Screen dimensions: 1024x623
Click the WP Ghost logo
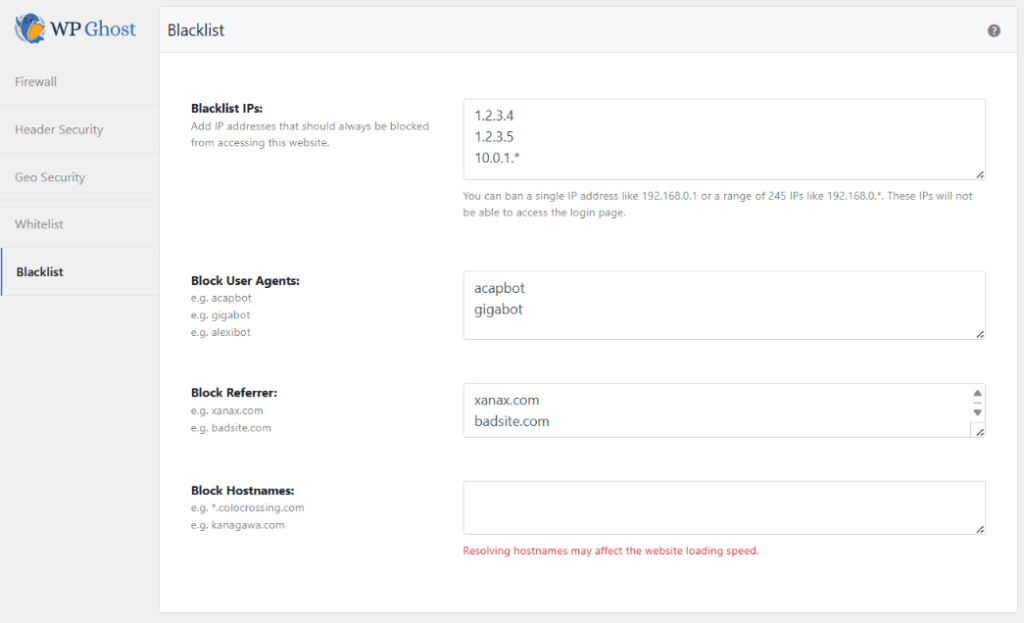point(75,28)
